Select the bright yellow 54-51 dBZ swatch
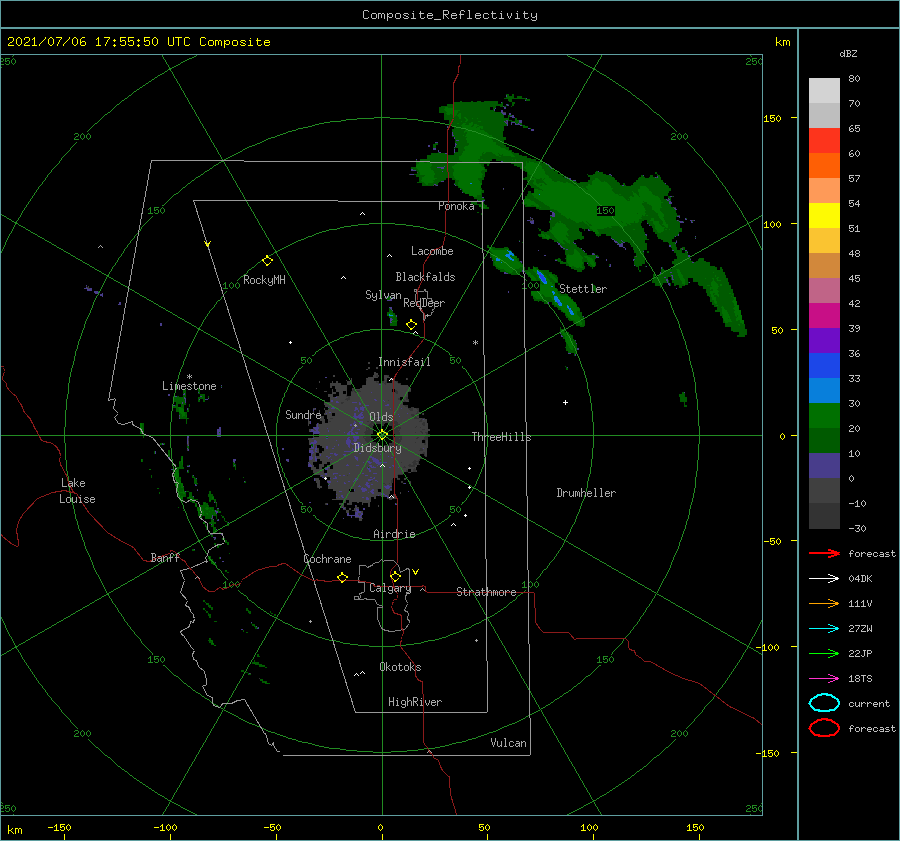Viewport: 900px width, 841px height. click(824, 215)
